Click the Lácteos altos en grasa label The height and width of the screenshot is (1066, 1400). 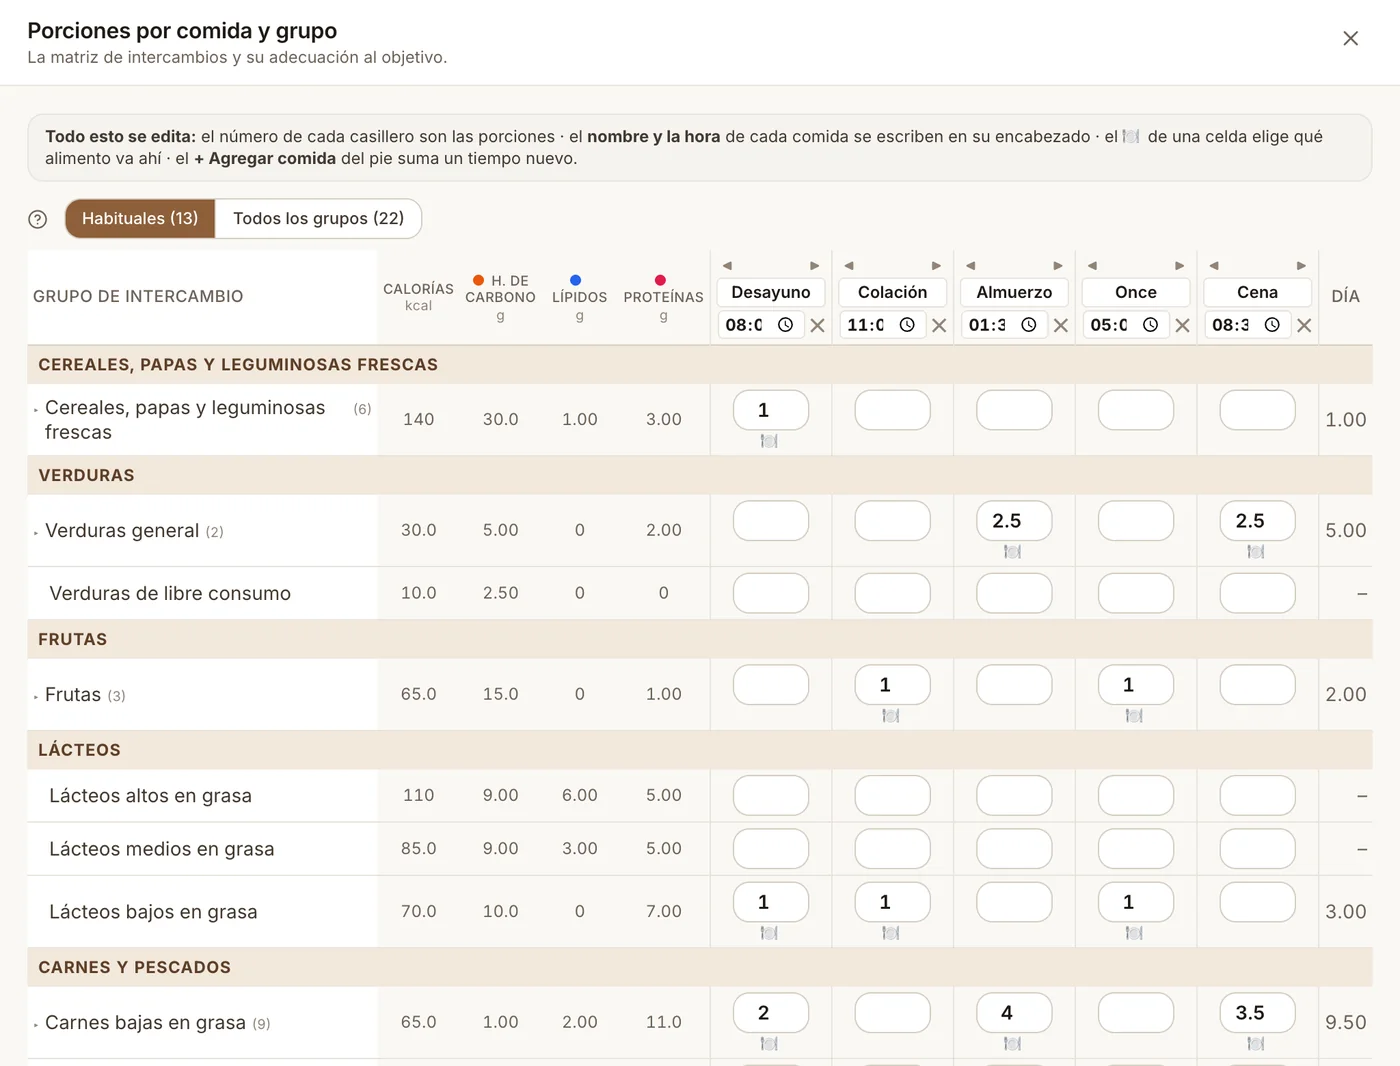[x=150, y=796]
